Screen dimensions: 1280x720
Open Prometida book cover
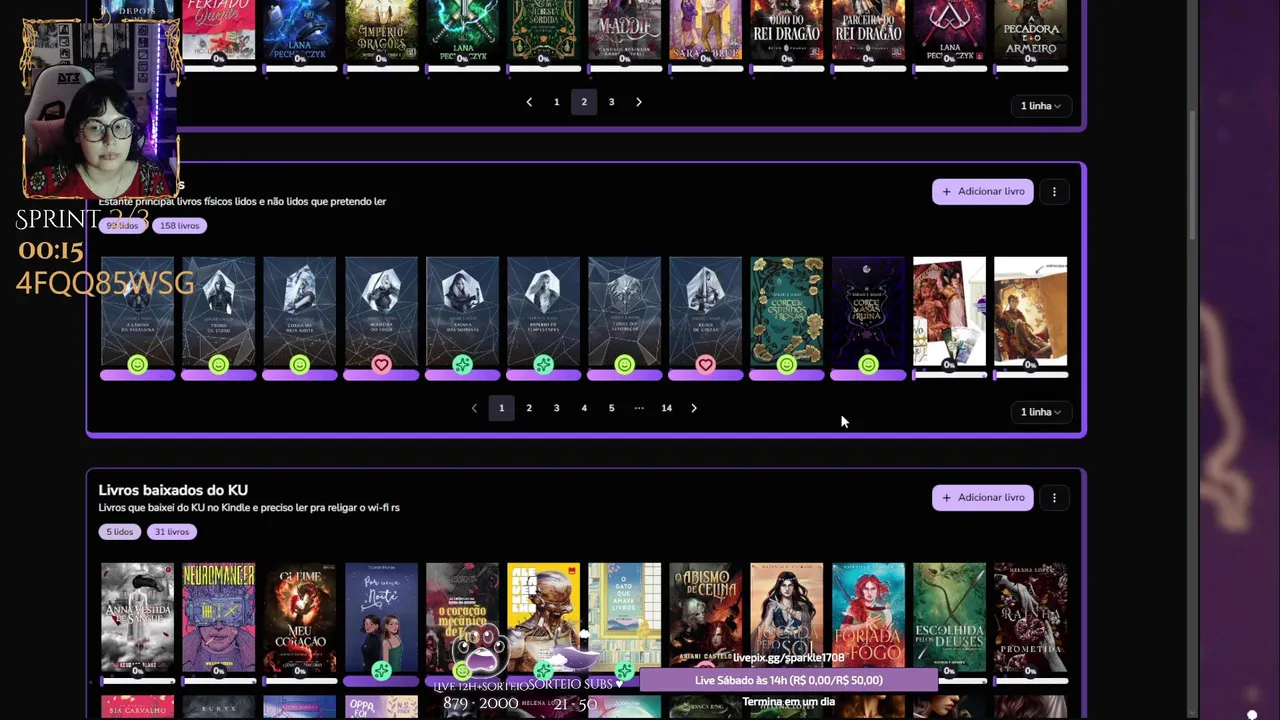(1030, 617)
